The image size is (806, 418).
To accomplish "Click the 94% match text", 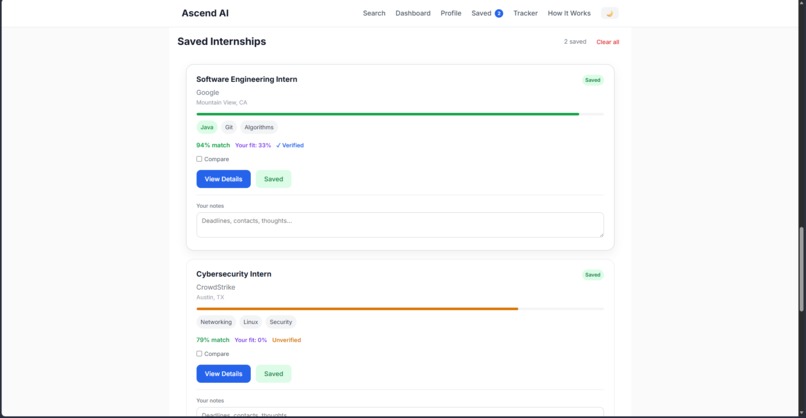I will [x=213, y=146].
